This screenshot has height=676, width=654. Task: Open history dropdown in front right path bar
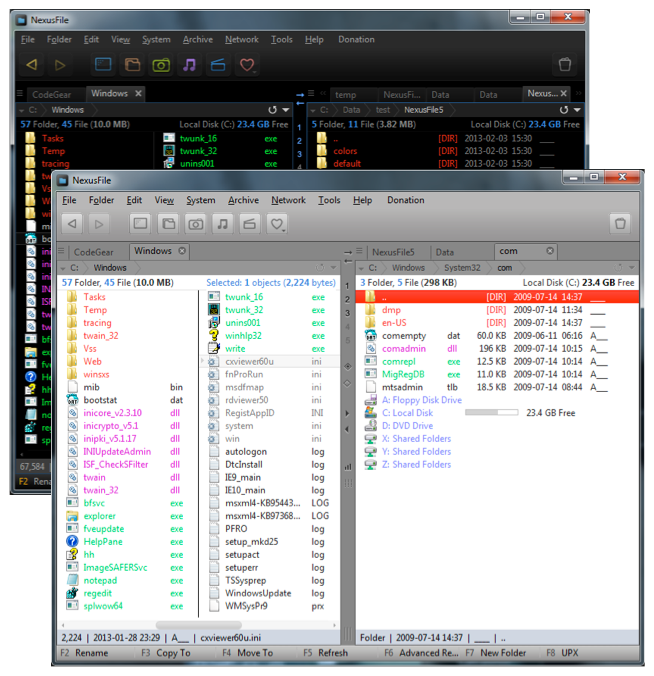(x=632, y=268)
